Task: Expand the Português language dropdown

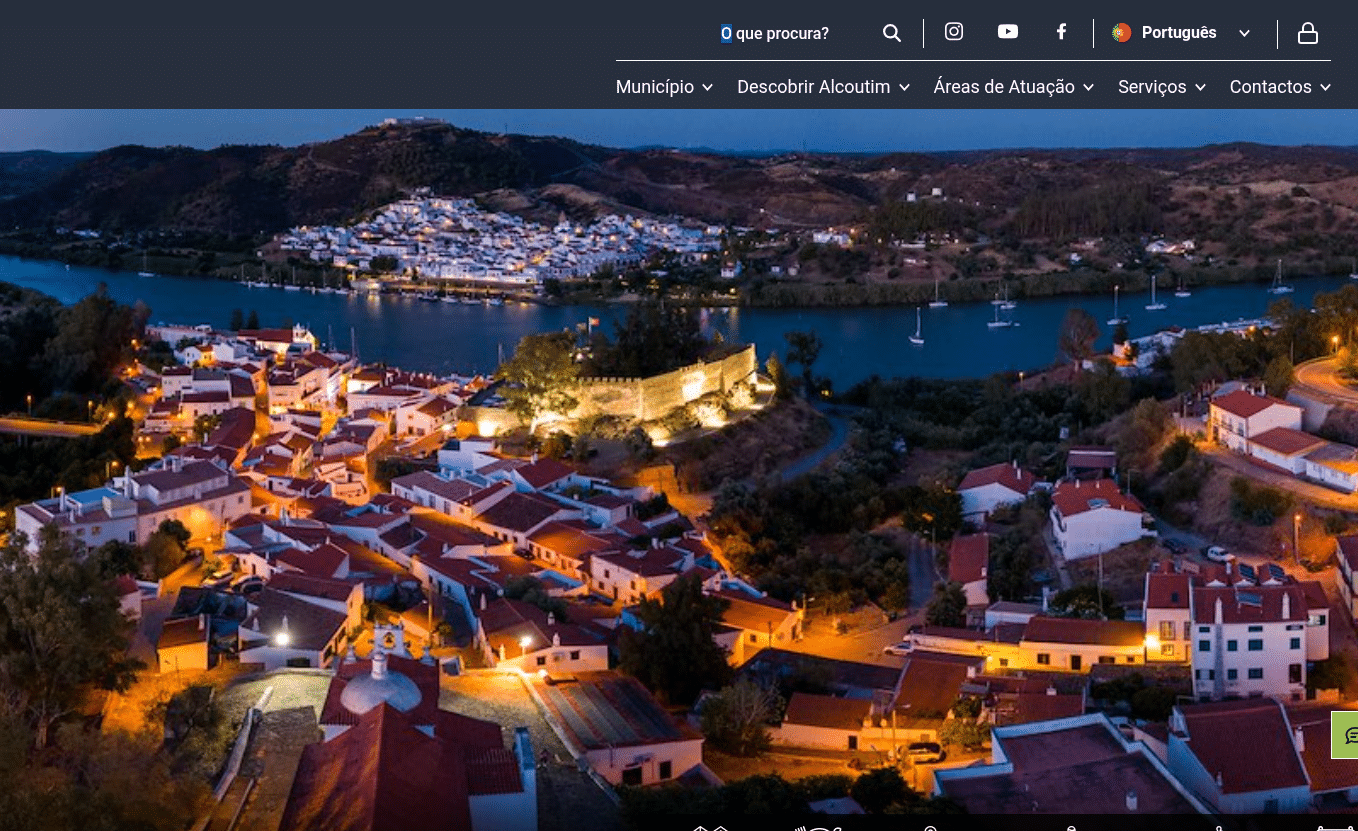Action: pos(1244,33)
